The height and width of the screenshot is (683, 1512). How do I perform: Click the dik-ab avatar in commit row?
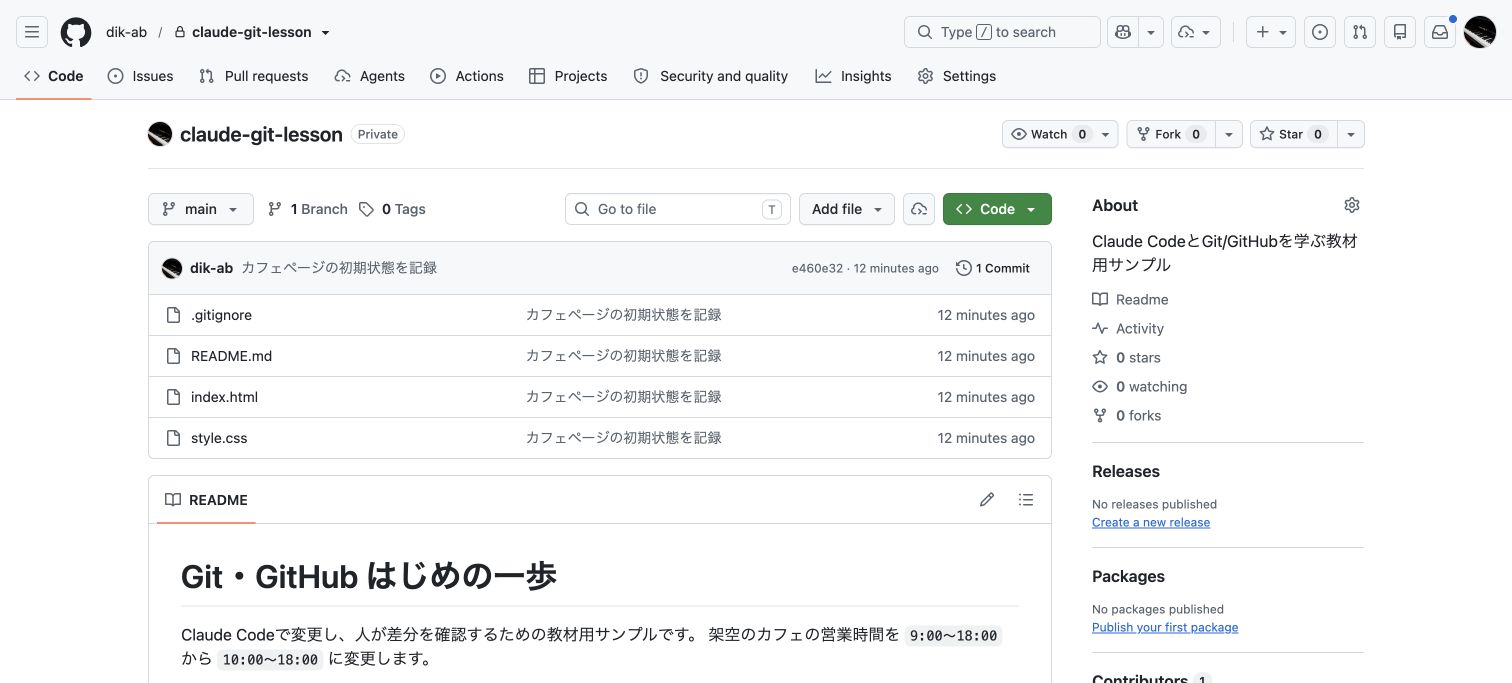[x=172, y=268]
